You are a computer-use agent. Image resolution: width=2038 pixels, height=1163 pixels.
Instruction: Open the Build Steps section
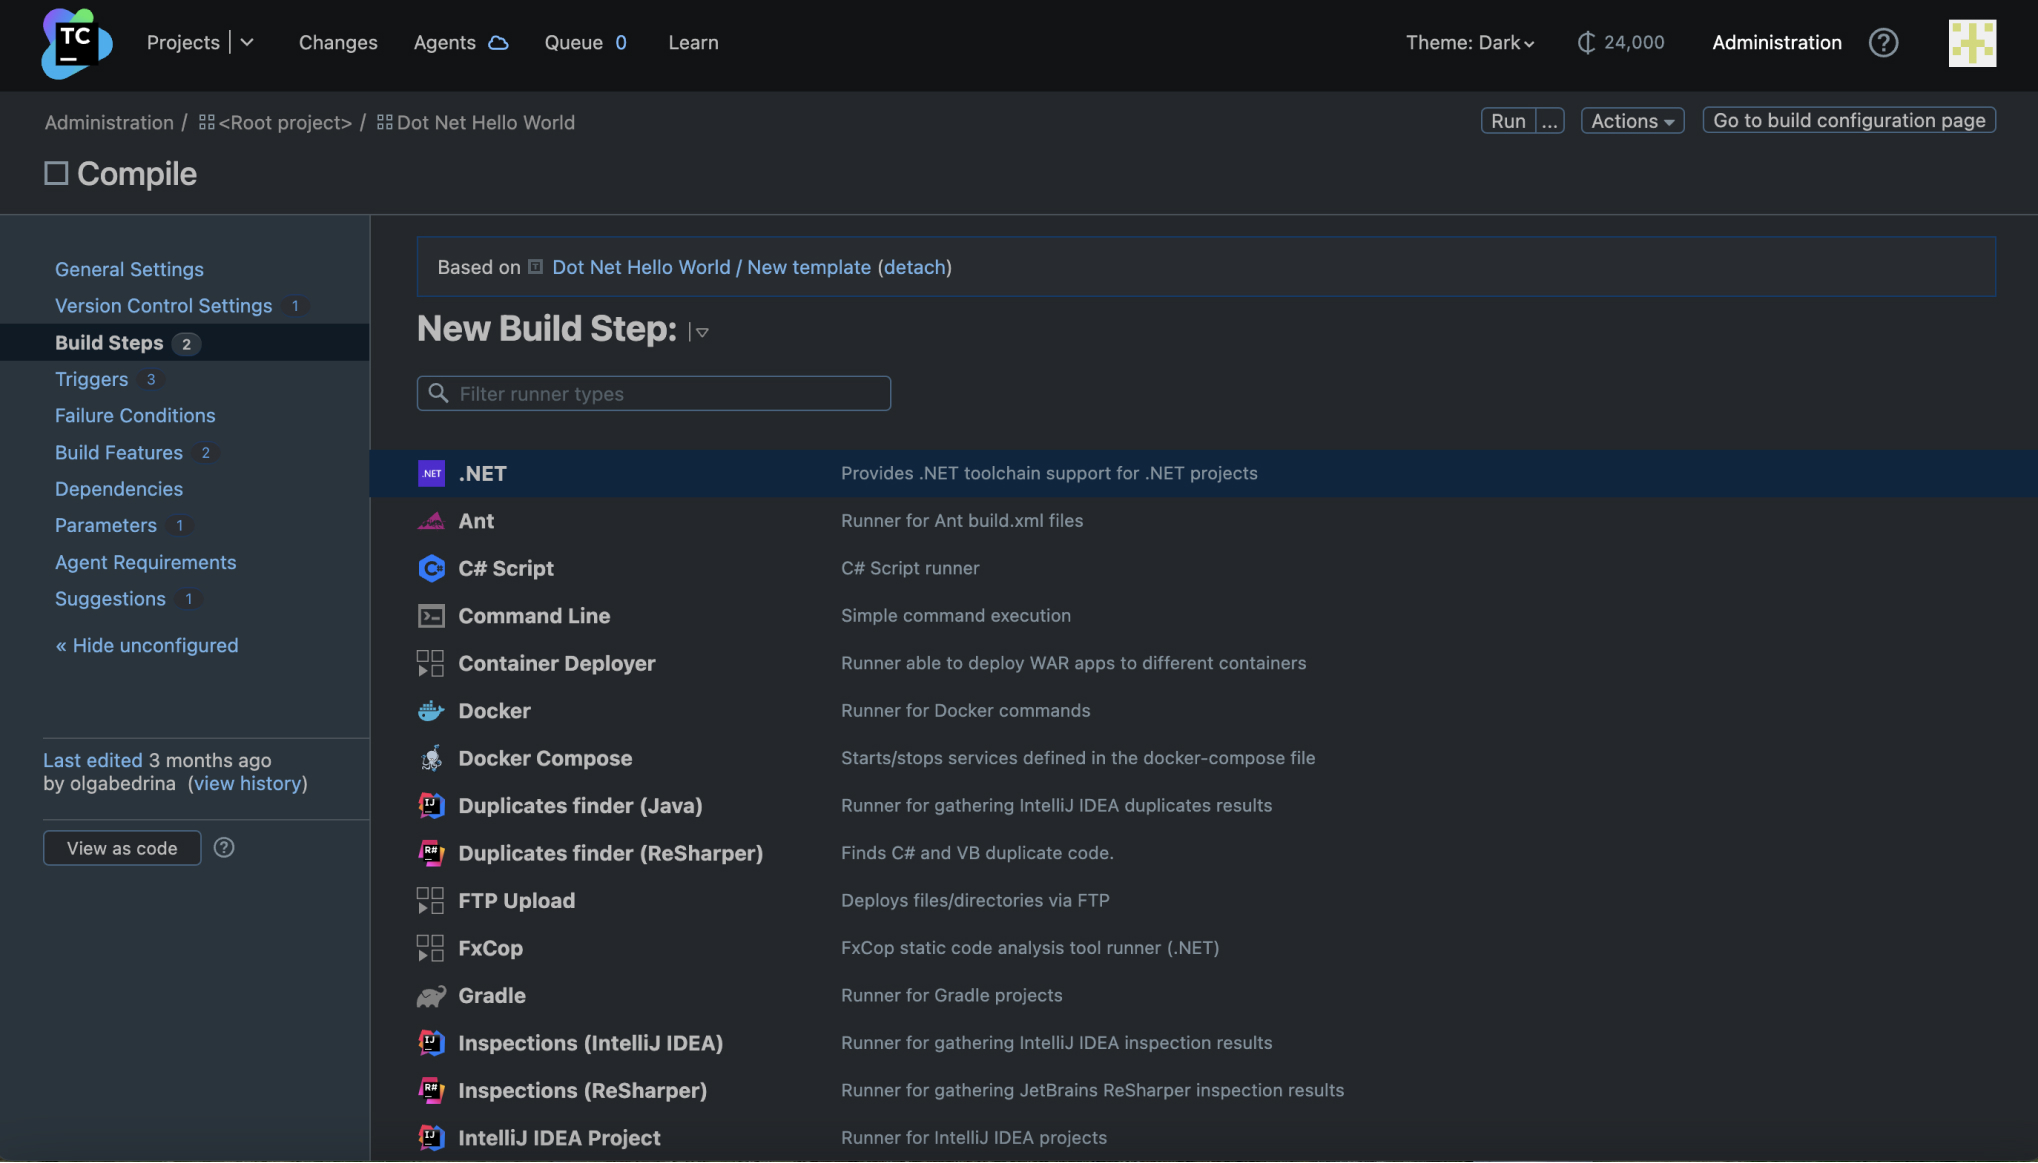click(x=109, y=341)
